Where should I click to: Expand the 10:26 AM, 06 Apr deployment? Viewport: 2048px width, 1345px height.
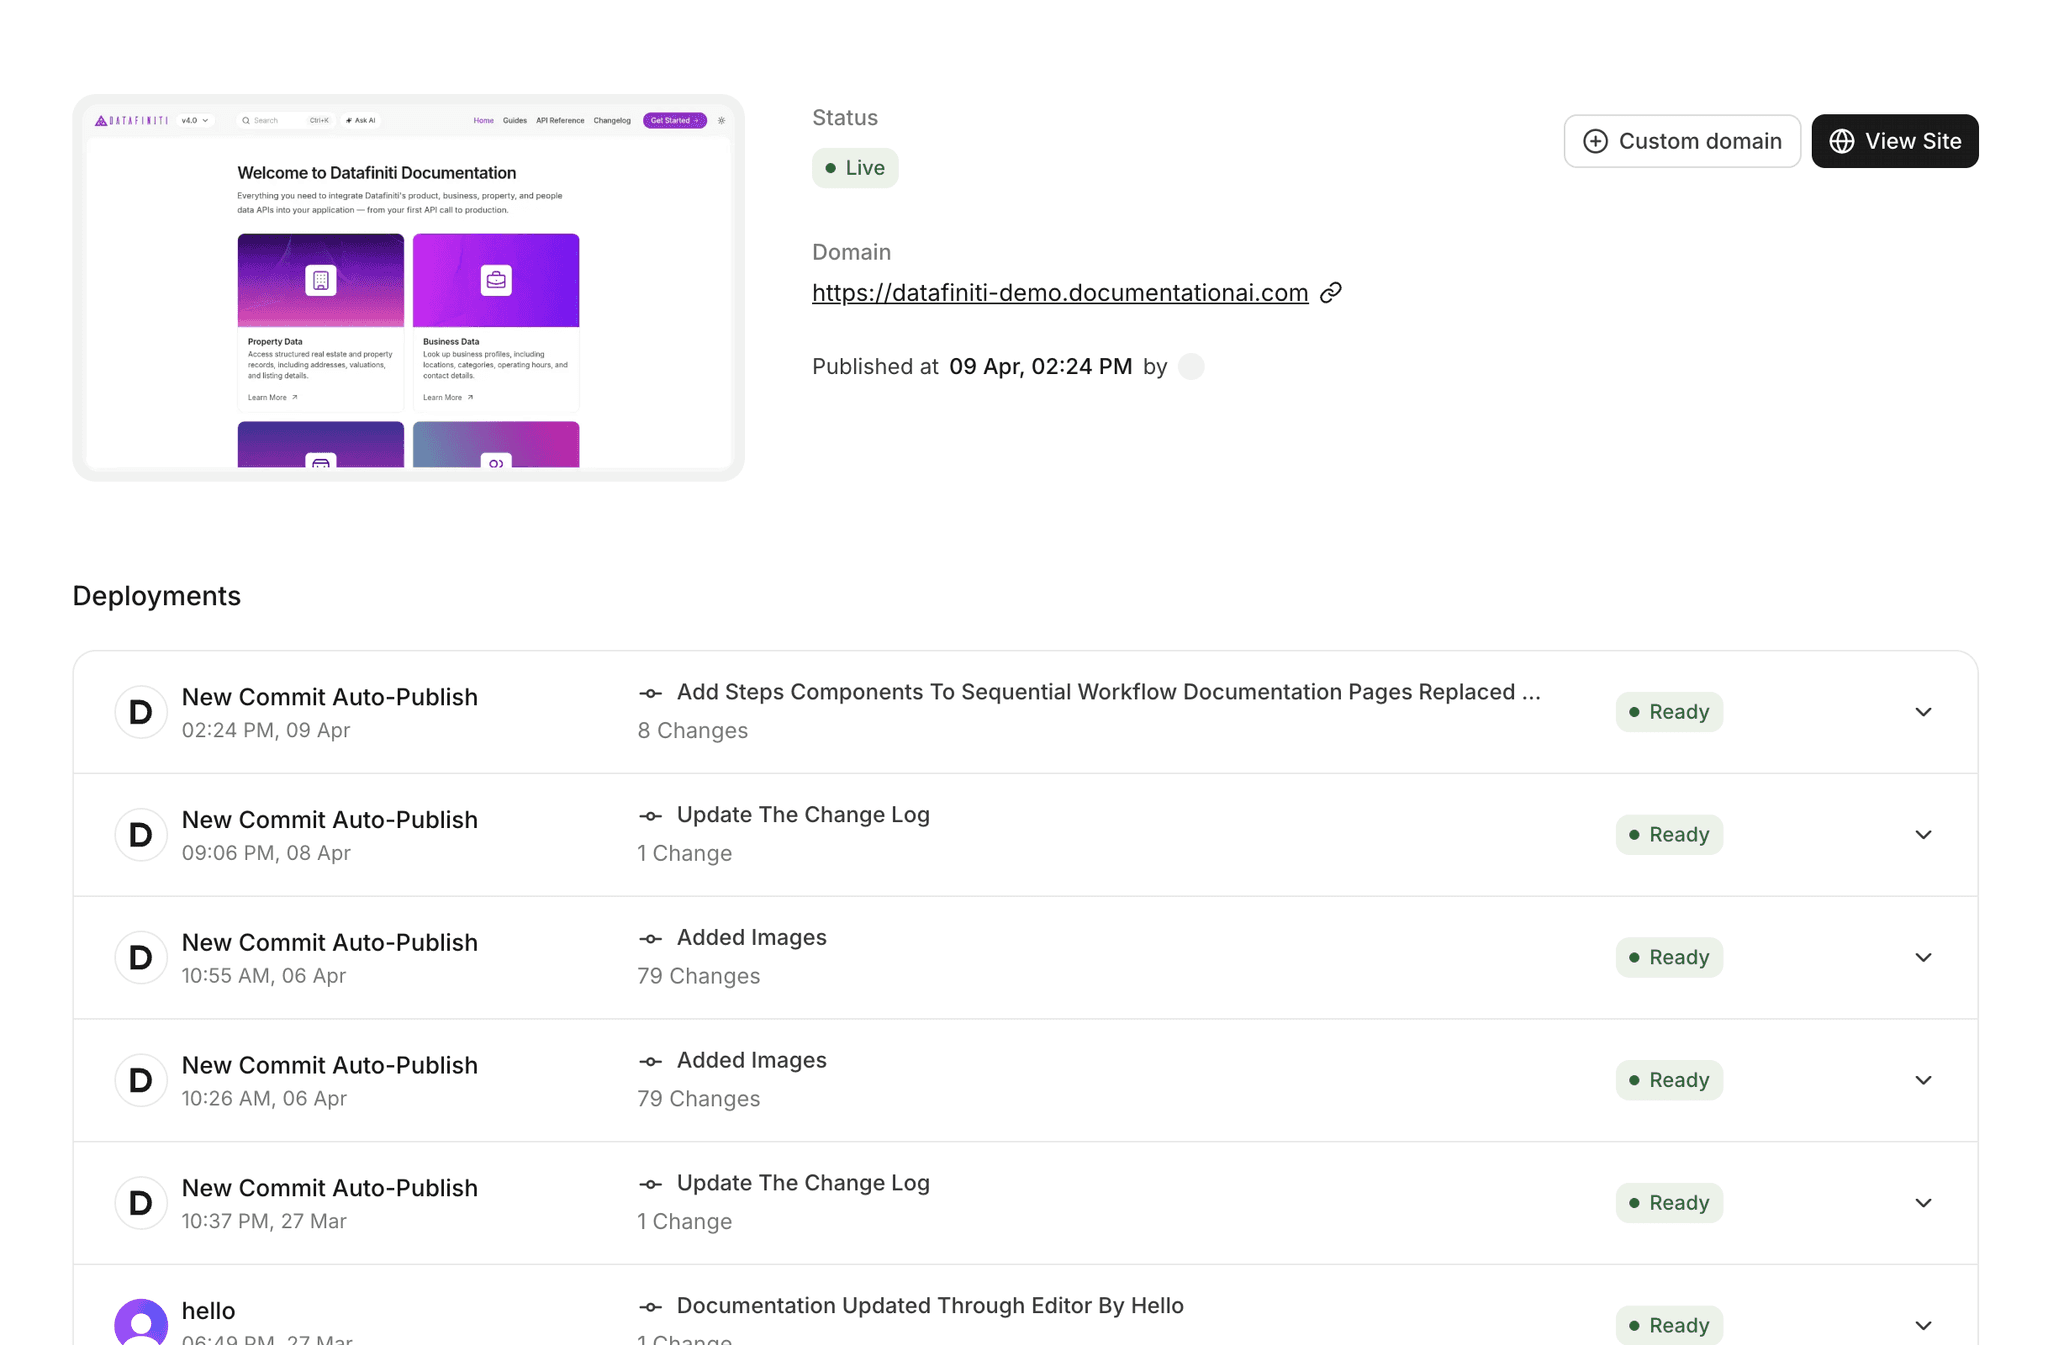coord(1922,1080)
